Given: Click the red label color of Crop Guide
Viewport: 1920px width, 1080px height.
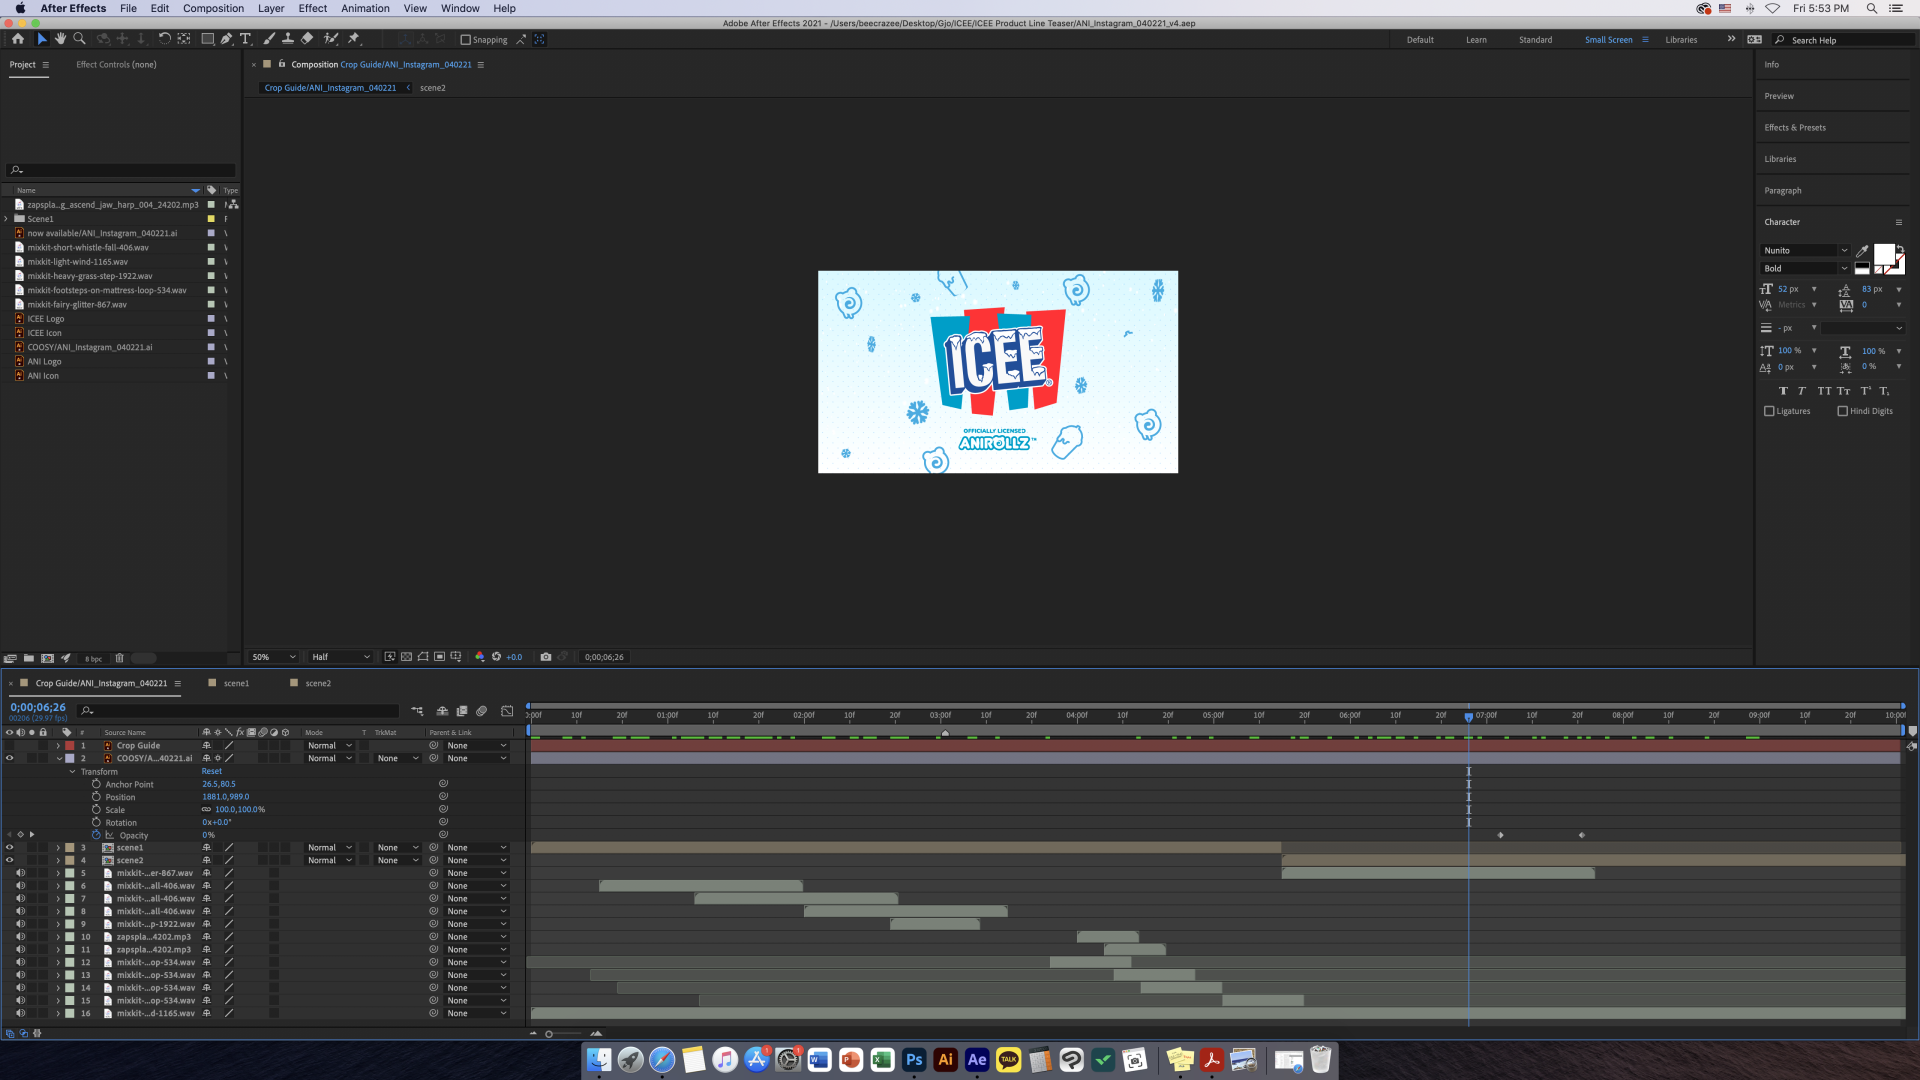Looking at the screenshot, I should (x=70, y=745).
